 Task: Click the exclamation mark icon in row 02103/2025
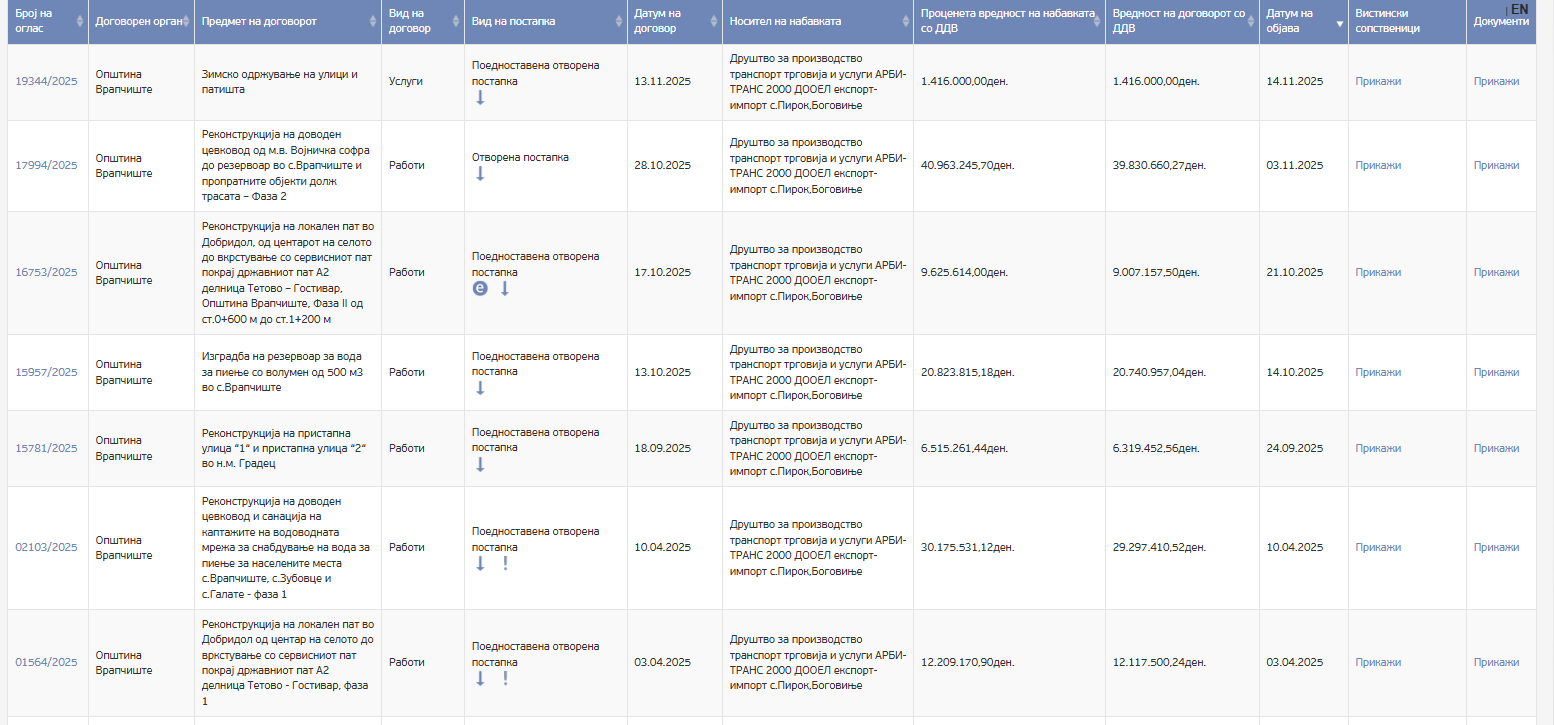point(505,563)
